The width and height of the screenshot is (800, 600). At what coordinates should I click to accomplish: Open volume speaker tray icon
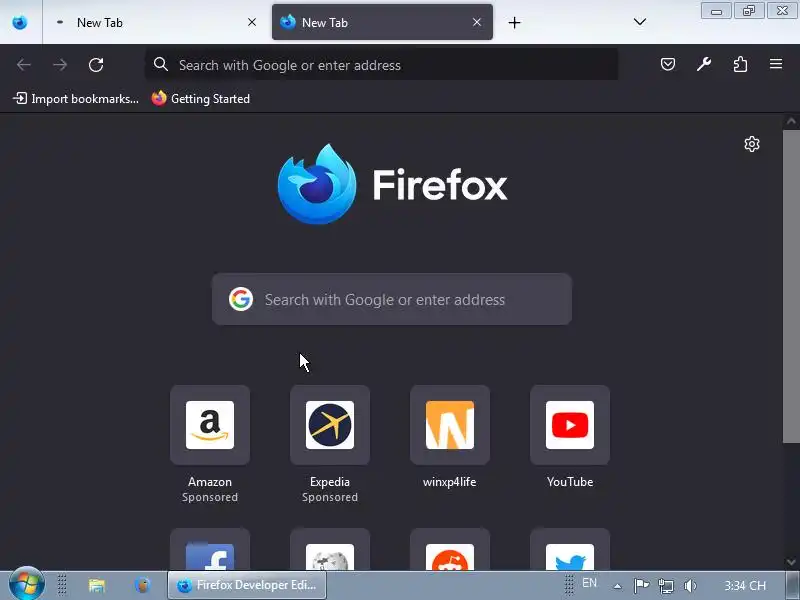click(690, 586)
